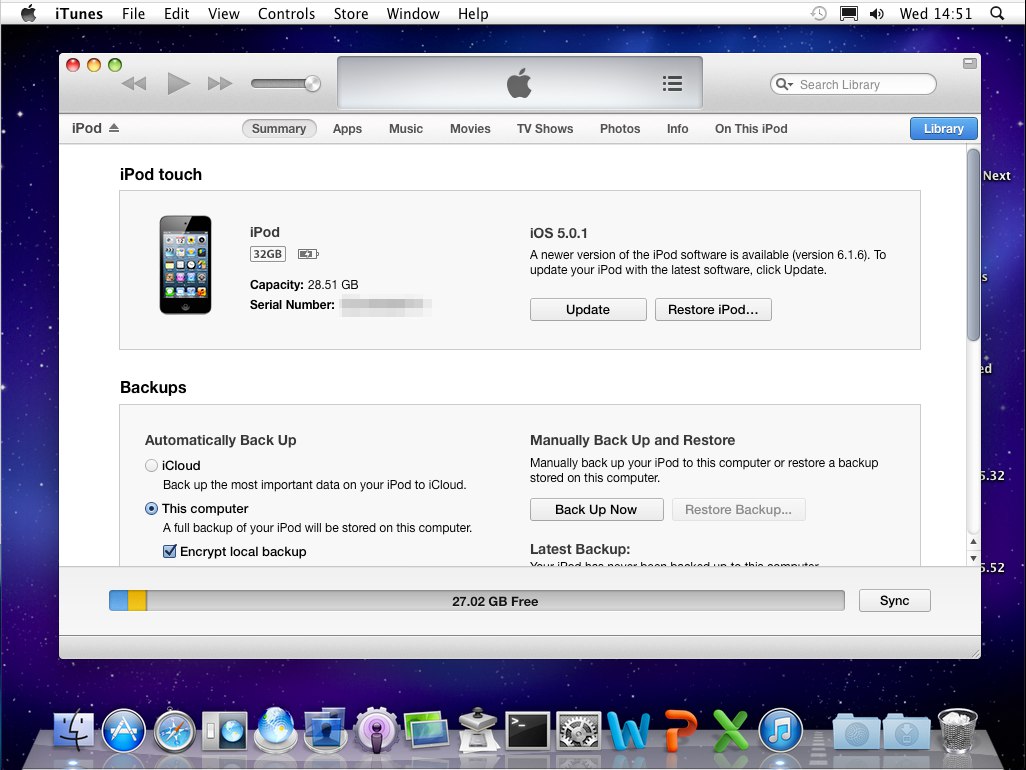
Task: Click the Search Library field
Action: pos(853,84)
